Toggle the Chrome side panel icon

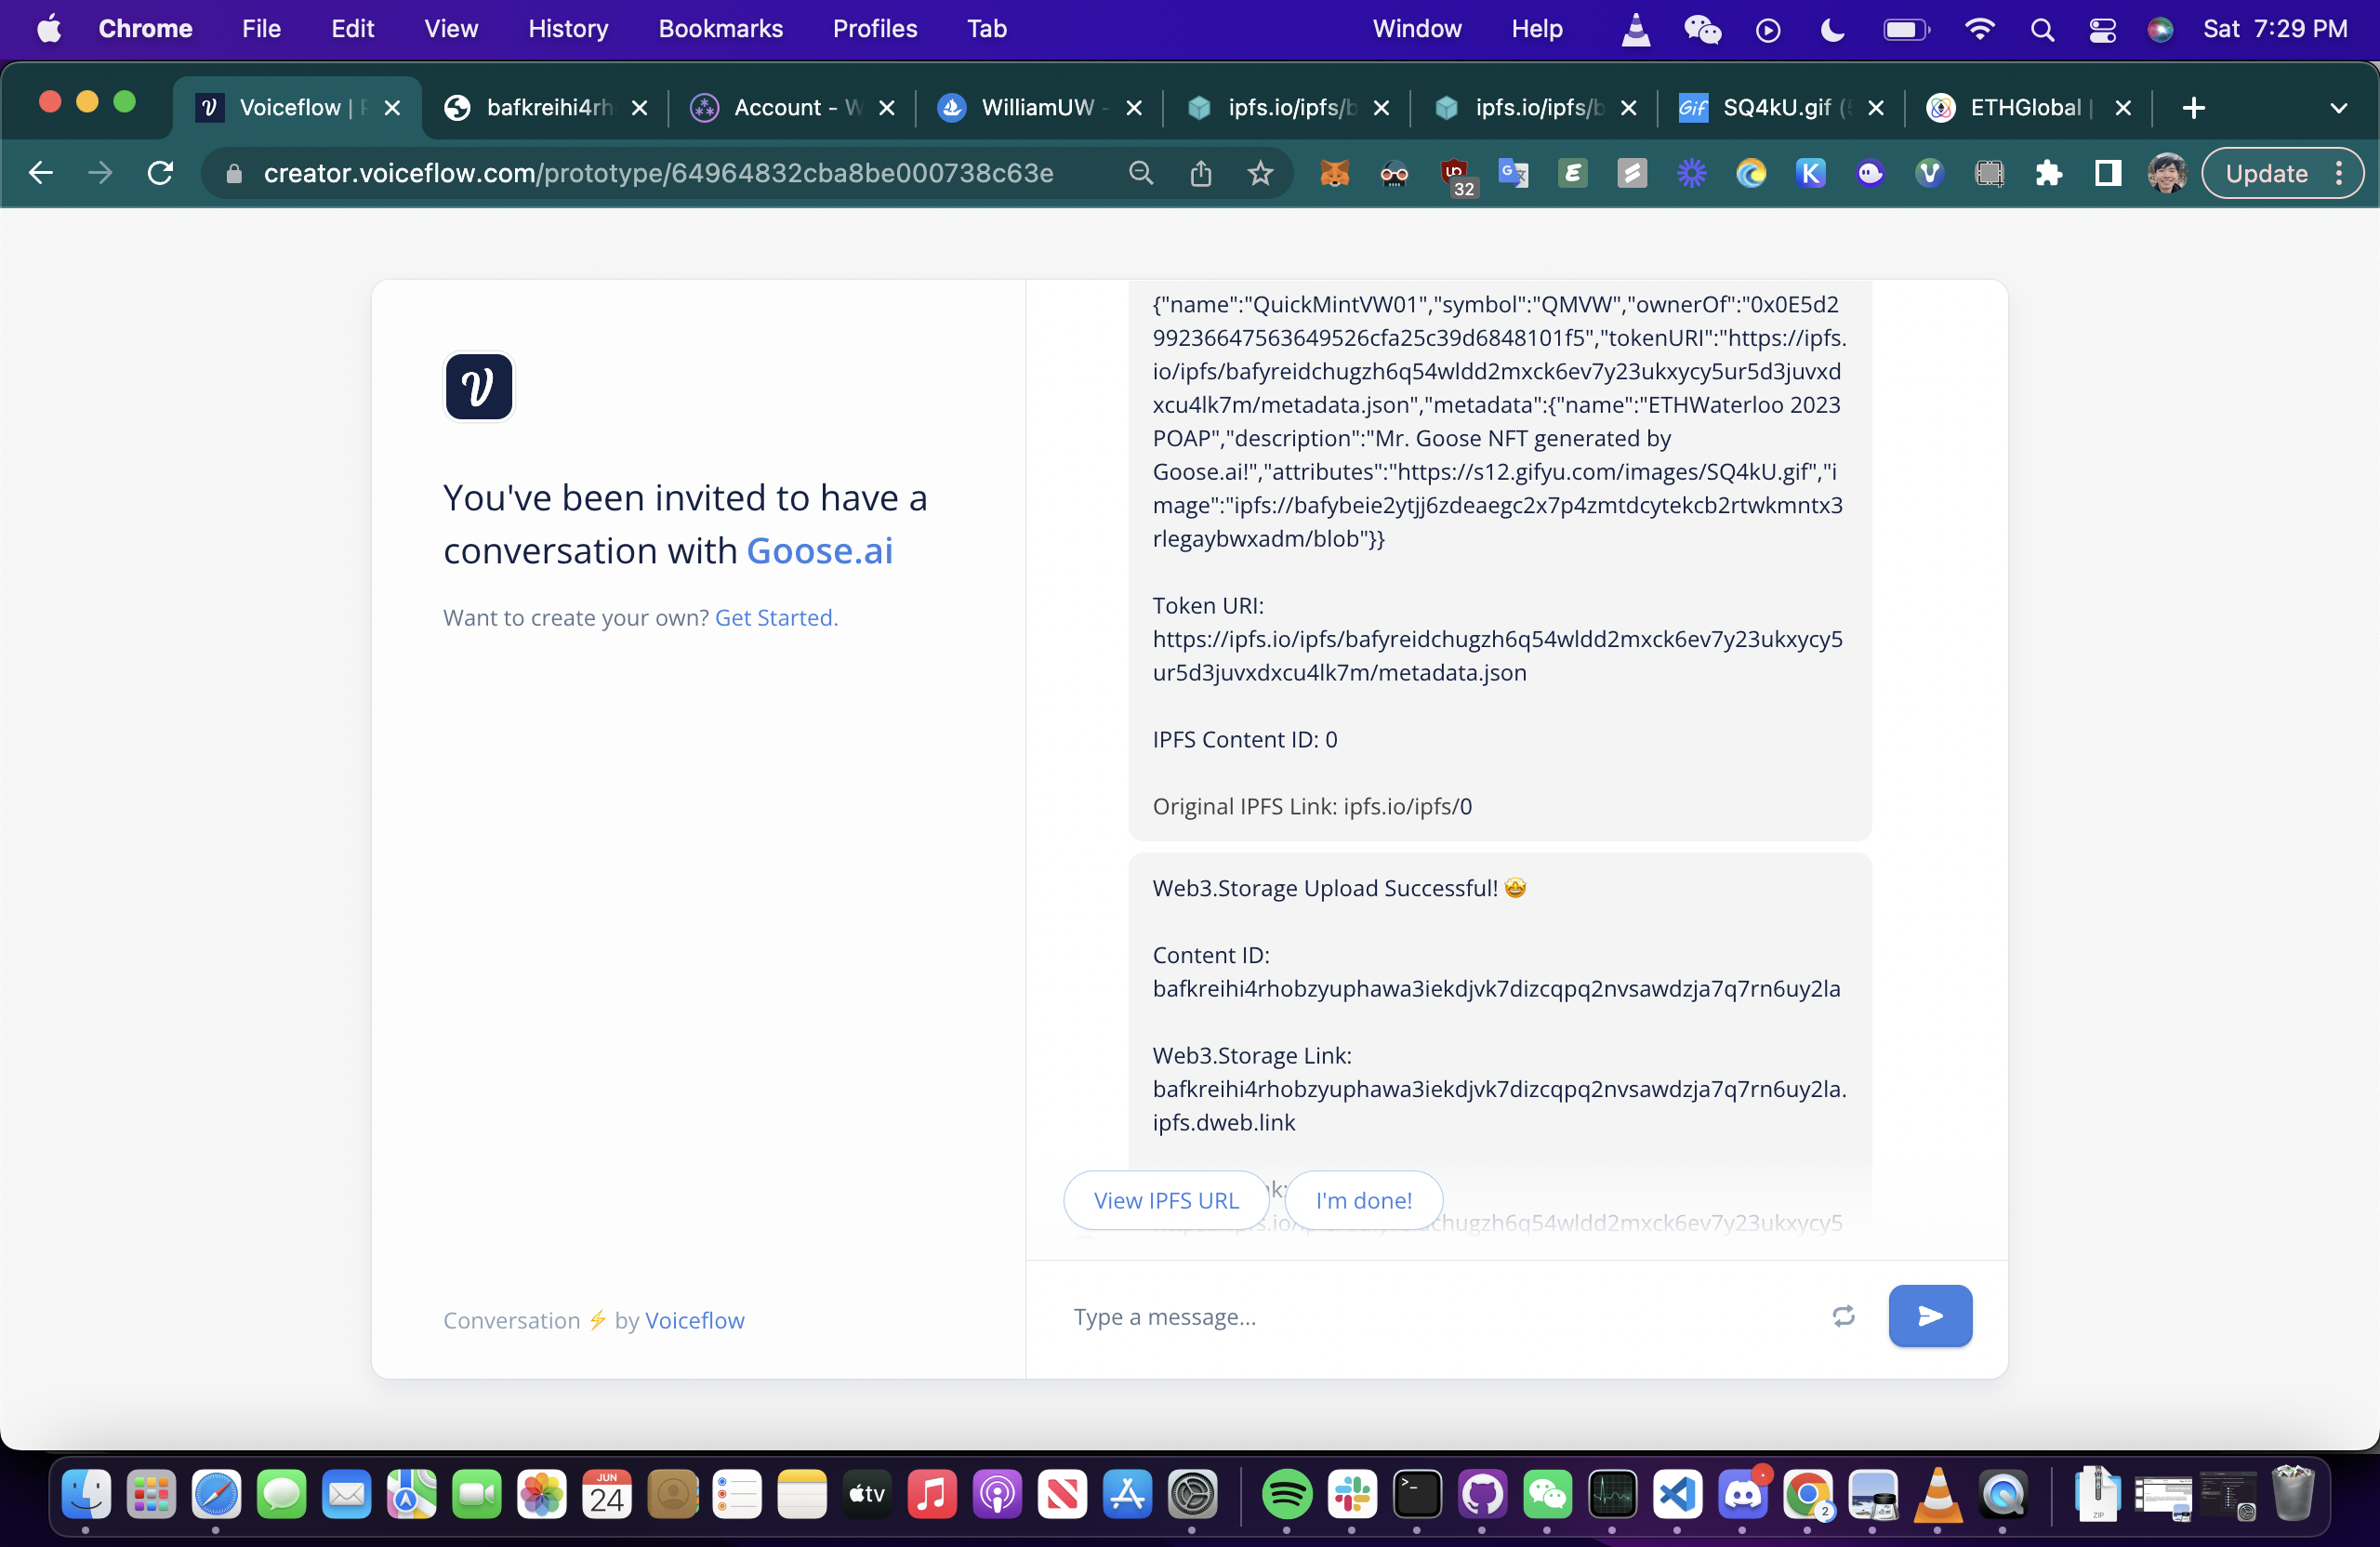pyautogui.click(x=2108, y=173)
